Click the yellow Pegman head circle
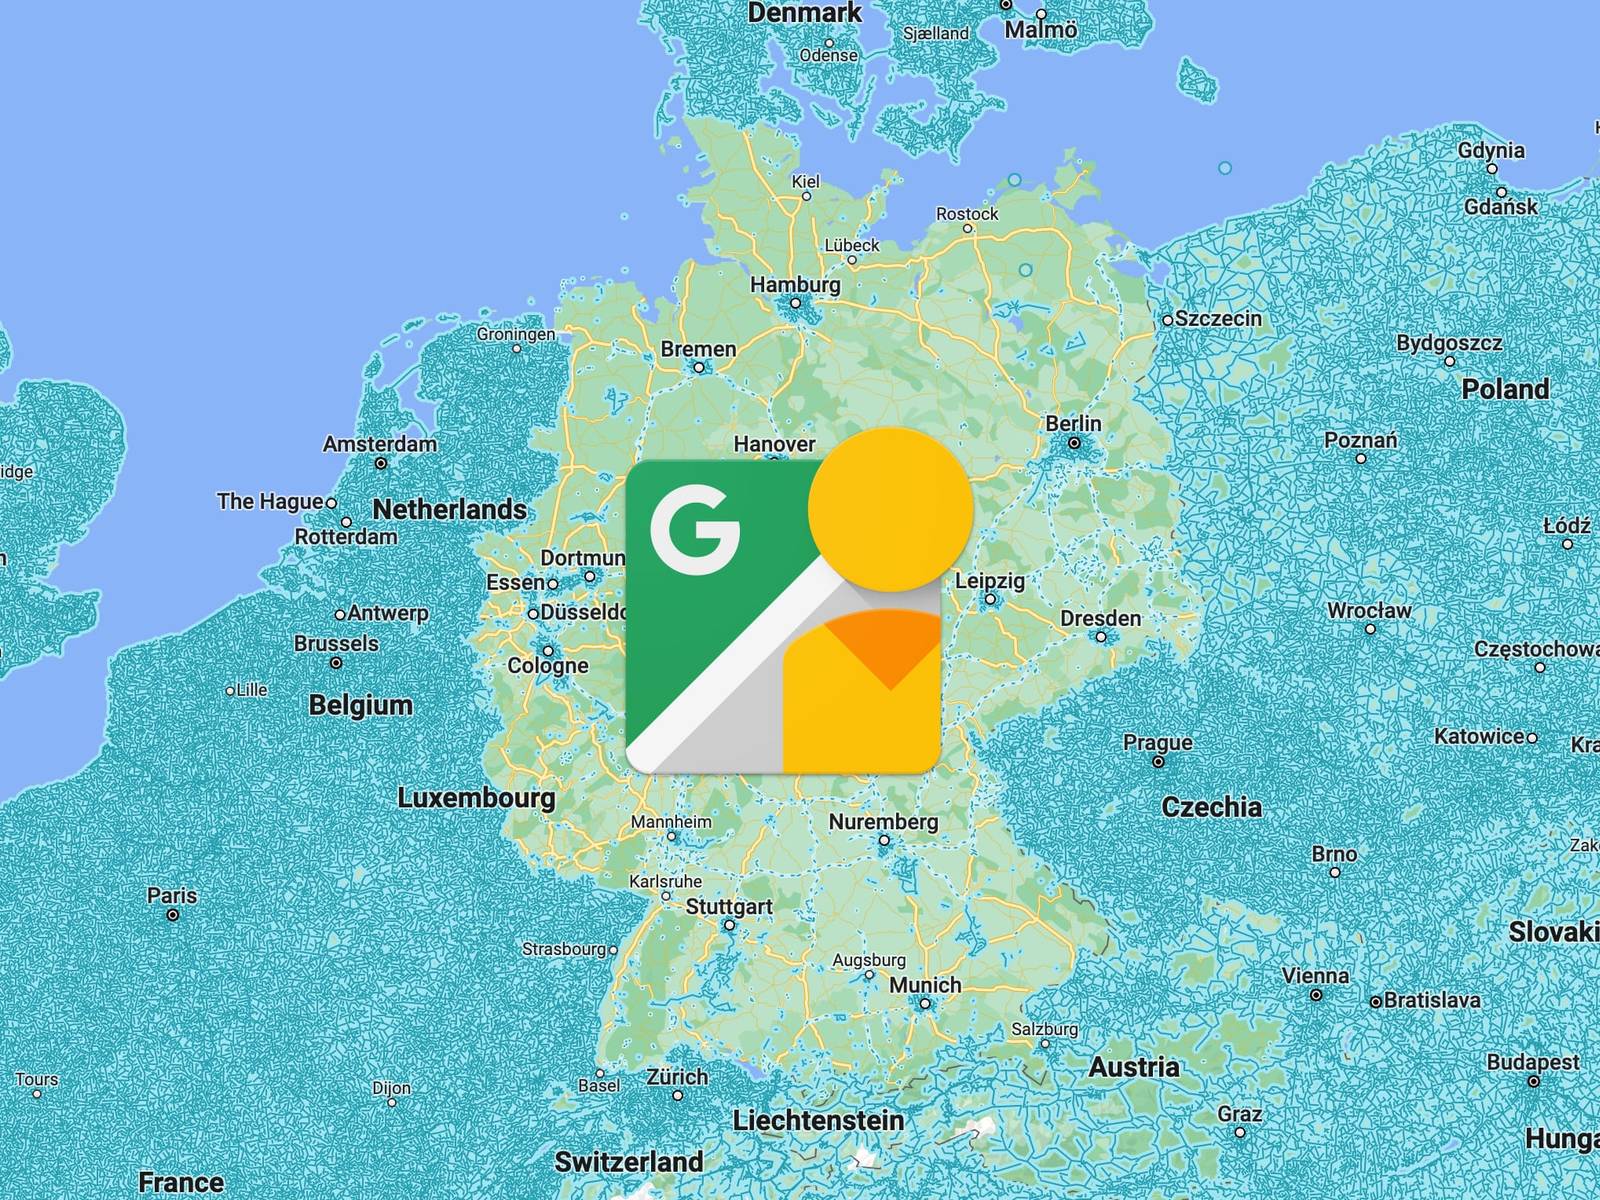This screenshot has width=1600, height=1200. tap(890, 509)
